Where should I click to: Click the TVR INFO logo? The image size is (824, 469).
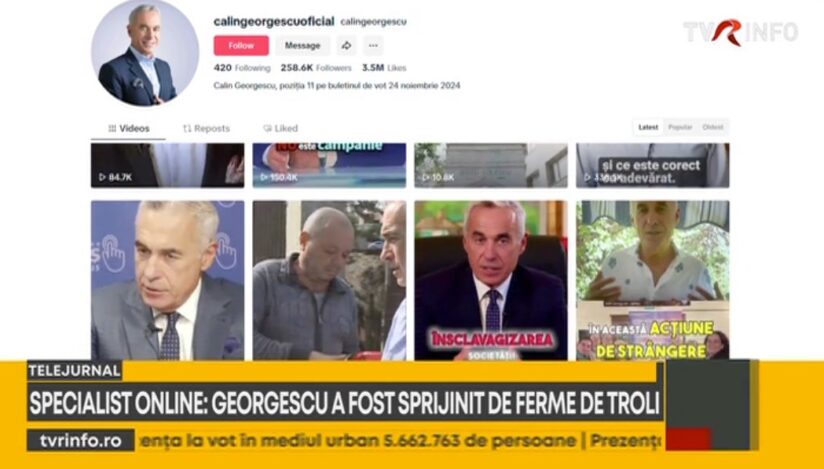pos(740,32)
